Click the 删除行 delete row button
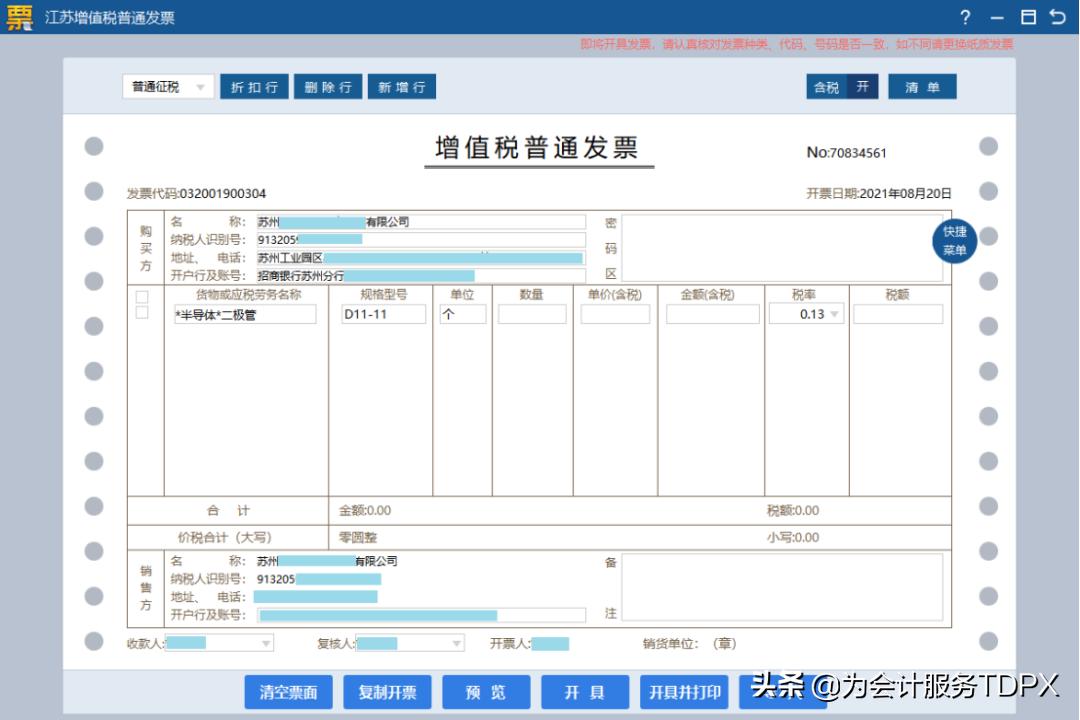This screenshot has width=1080, height=720. click(327, 86)
